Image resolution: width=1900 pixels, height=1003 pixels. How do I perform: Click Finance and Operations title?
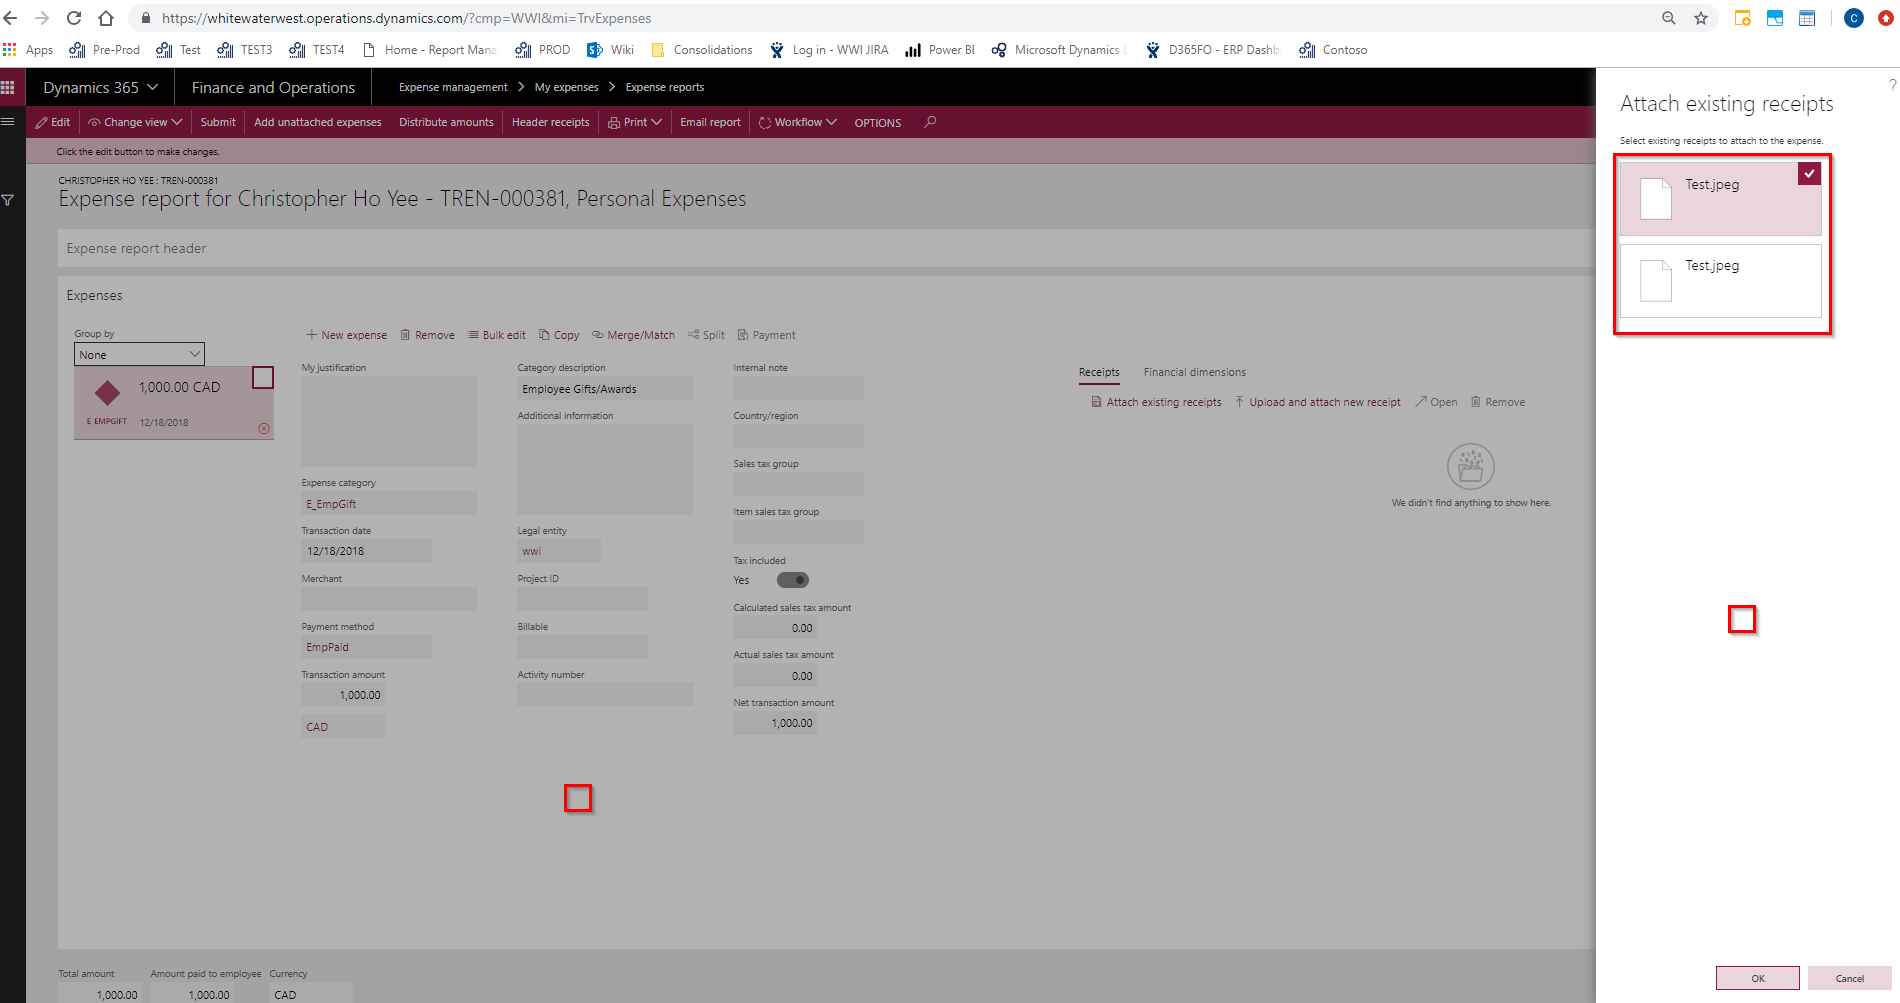273,87
